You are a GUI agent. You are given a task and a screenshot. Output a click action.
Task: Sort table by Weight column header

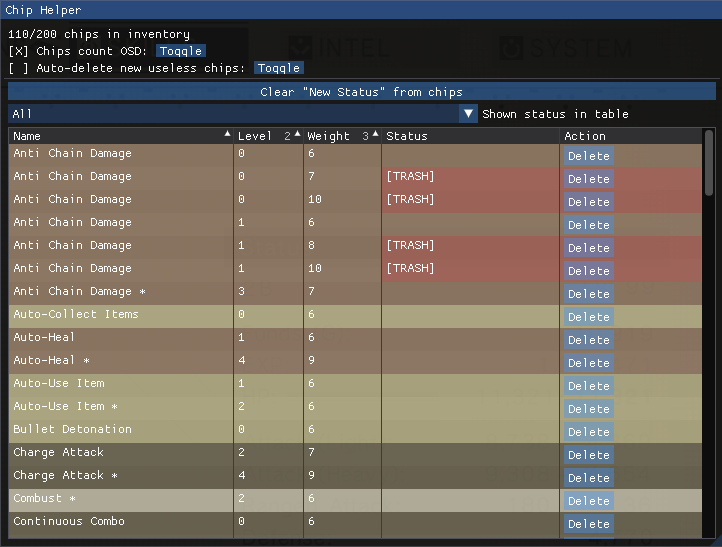(x=342, y=136)
